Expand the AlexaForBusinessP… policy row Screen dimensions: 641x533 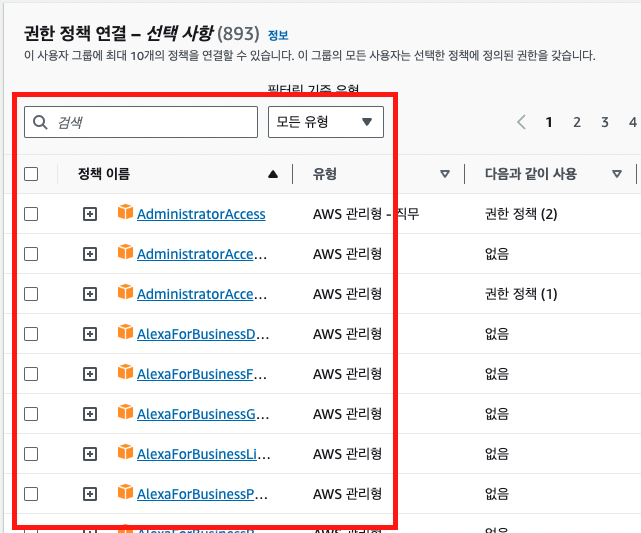[x=90, y=495]
